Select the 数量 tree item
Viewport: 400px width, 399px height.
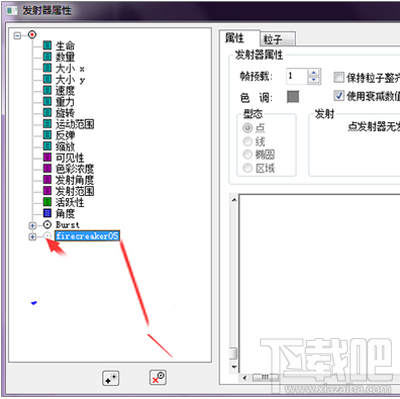pos(65,57)
